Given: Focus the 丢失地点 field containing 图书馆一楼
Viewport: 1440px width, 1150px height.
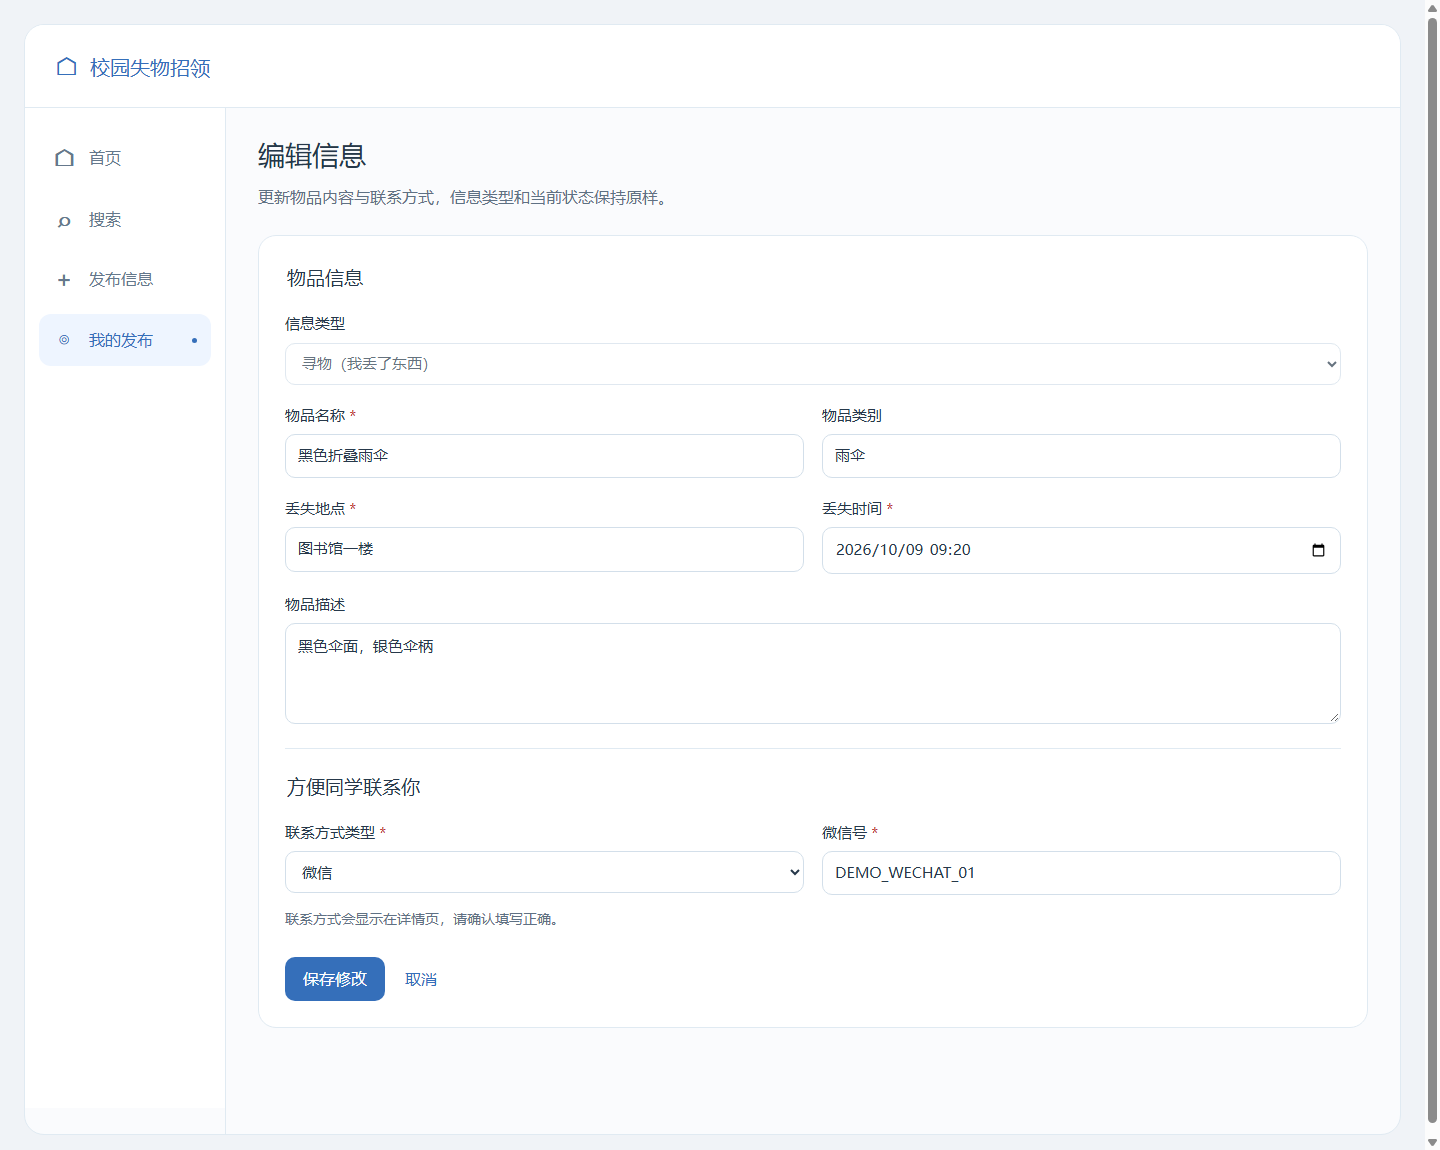Looking at the screenshot, I should pyautogui.click(x=544, y=549).
